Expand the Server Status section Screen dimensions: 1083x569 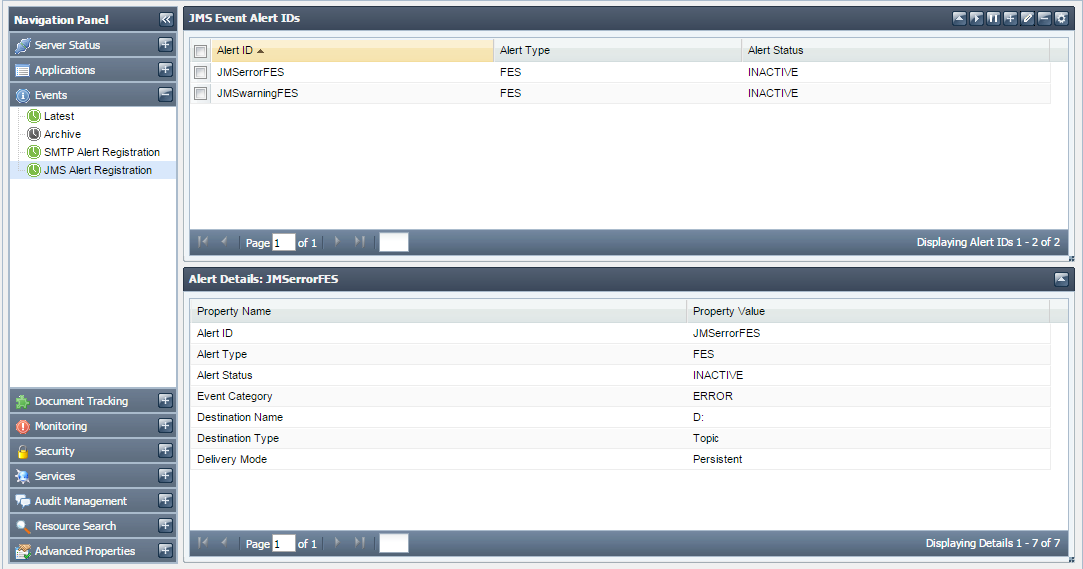point(165,45)
